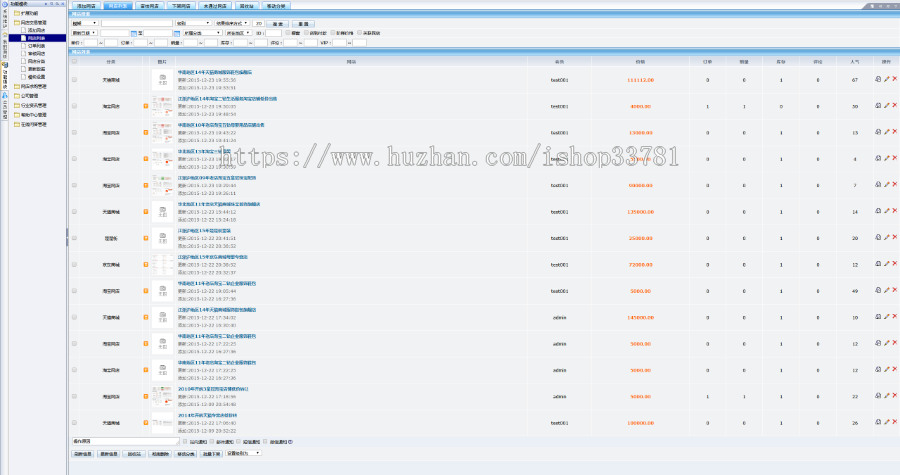Open the level dropdown next to keyword input
The image size is (900, 475).
click(x=193, y=24)
